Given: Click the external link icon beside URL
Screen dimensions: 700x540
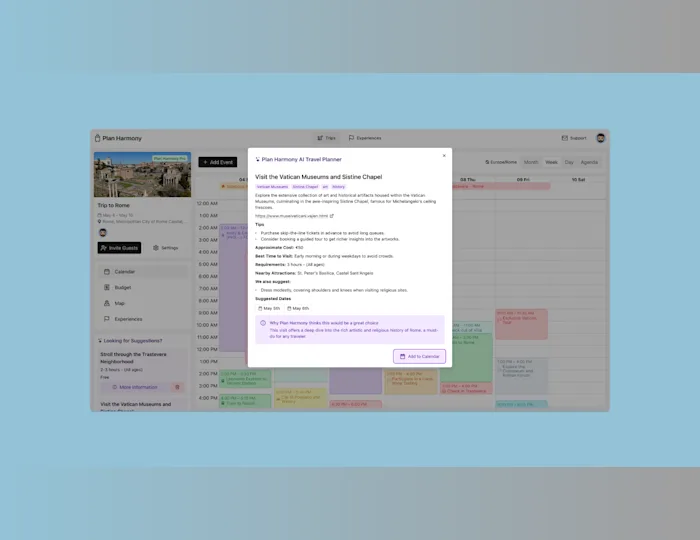Looking at the screenshot, I should (332, 216).
